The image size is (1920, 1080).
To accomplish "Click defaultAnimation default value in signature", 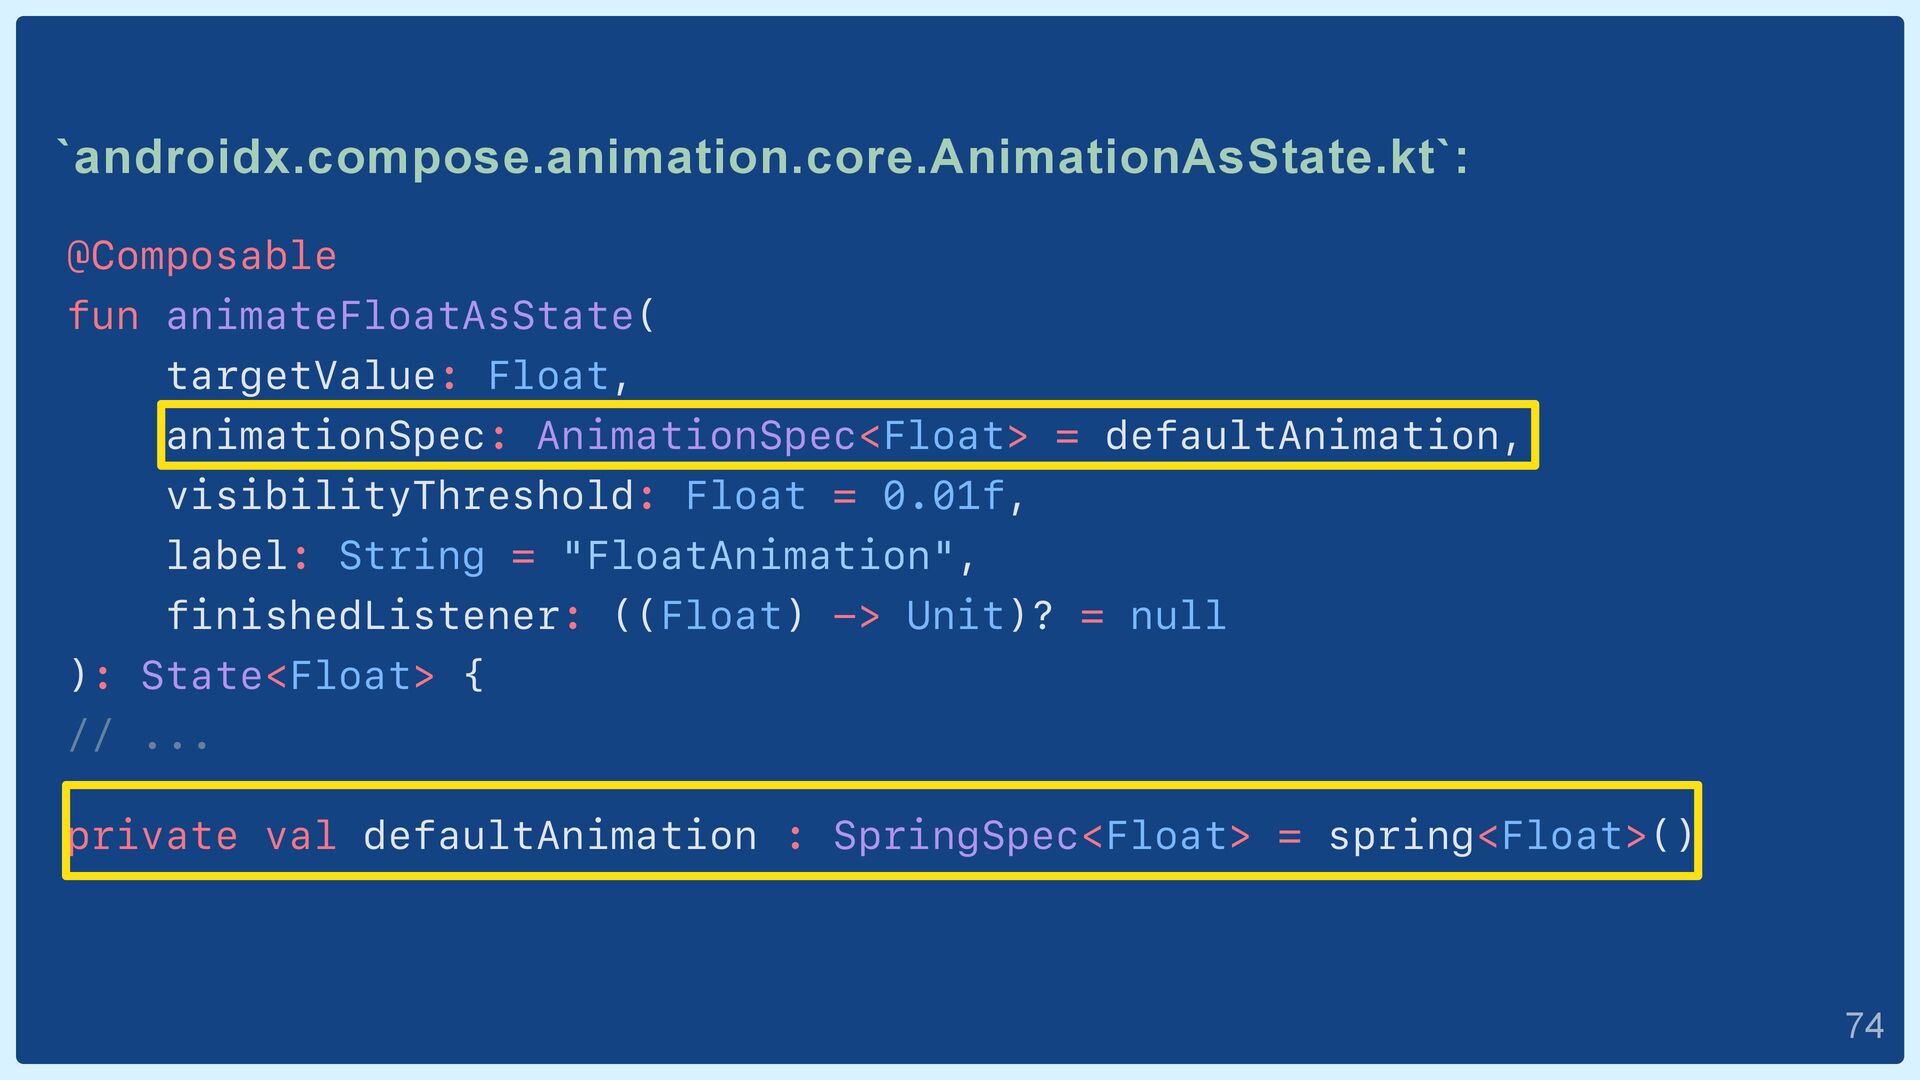I will coord(1302,436).
